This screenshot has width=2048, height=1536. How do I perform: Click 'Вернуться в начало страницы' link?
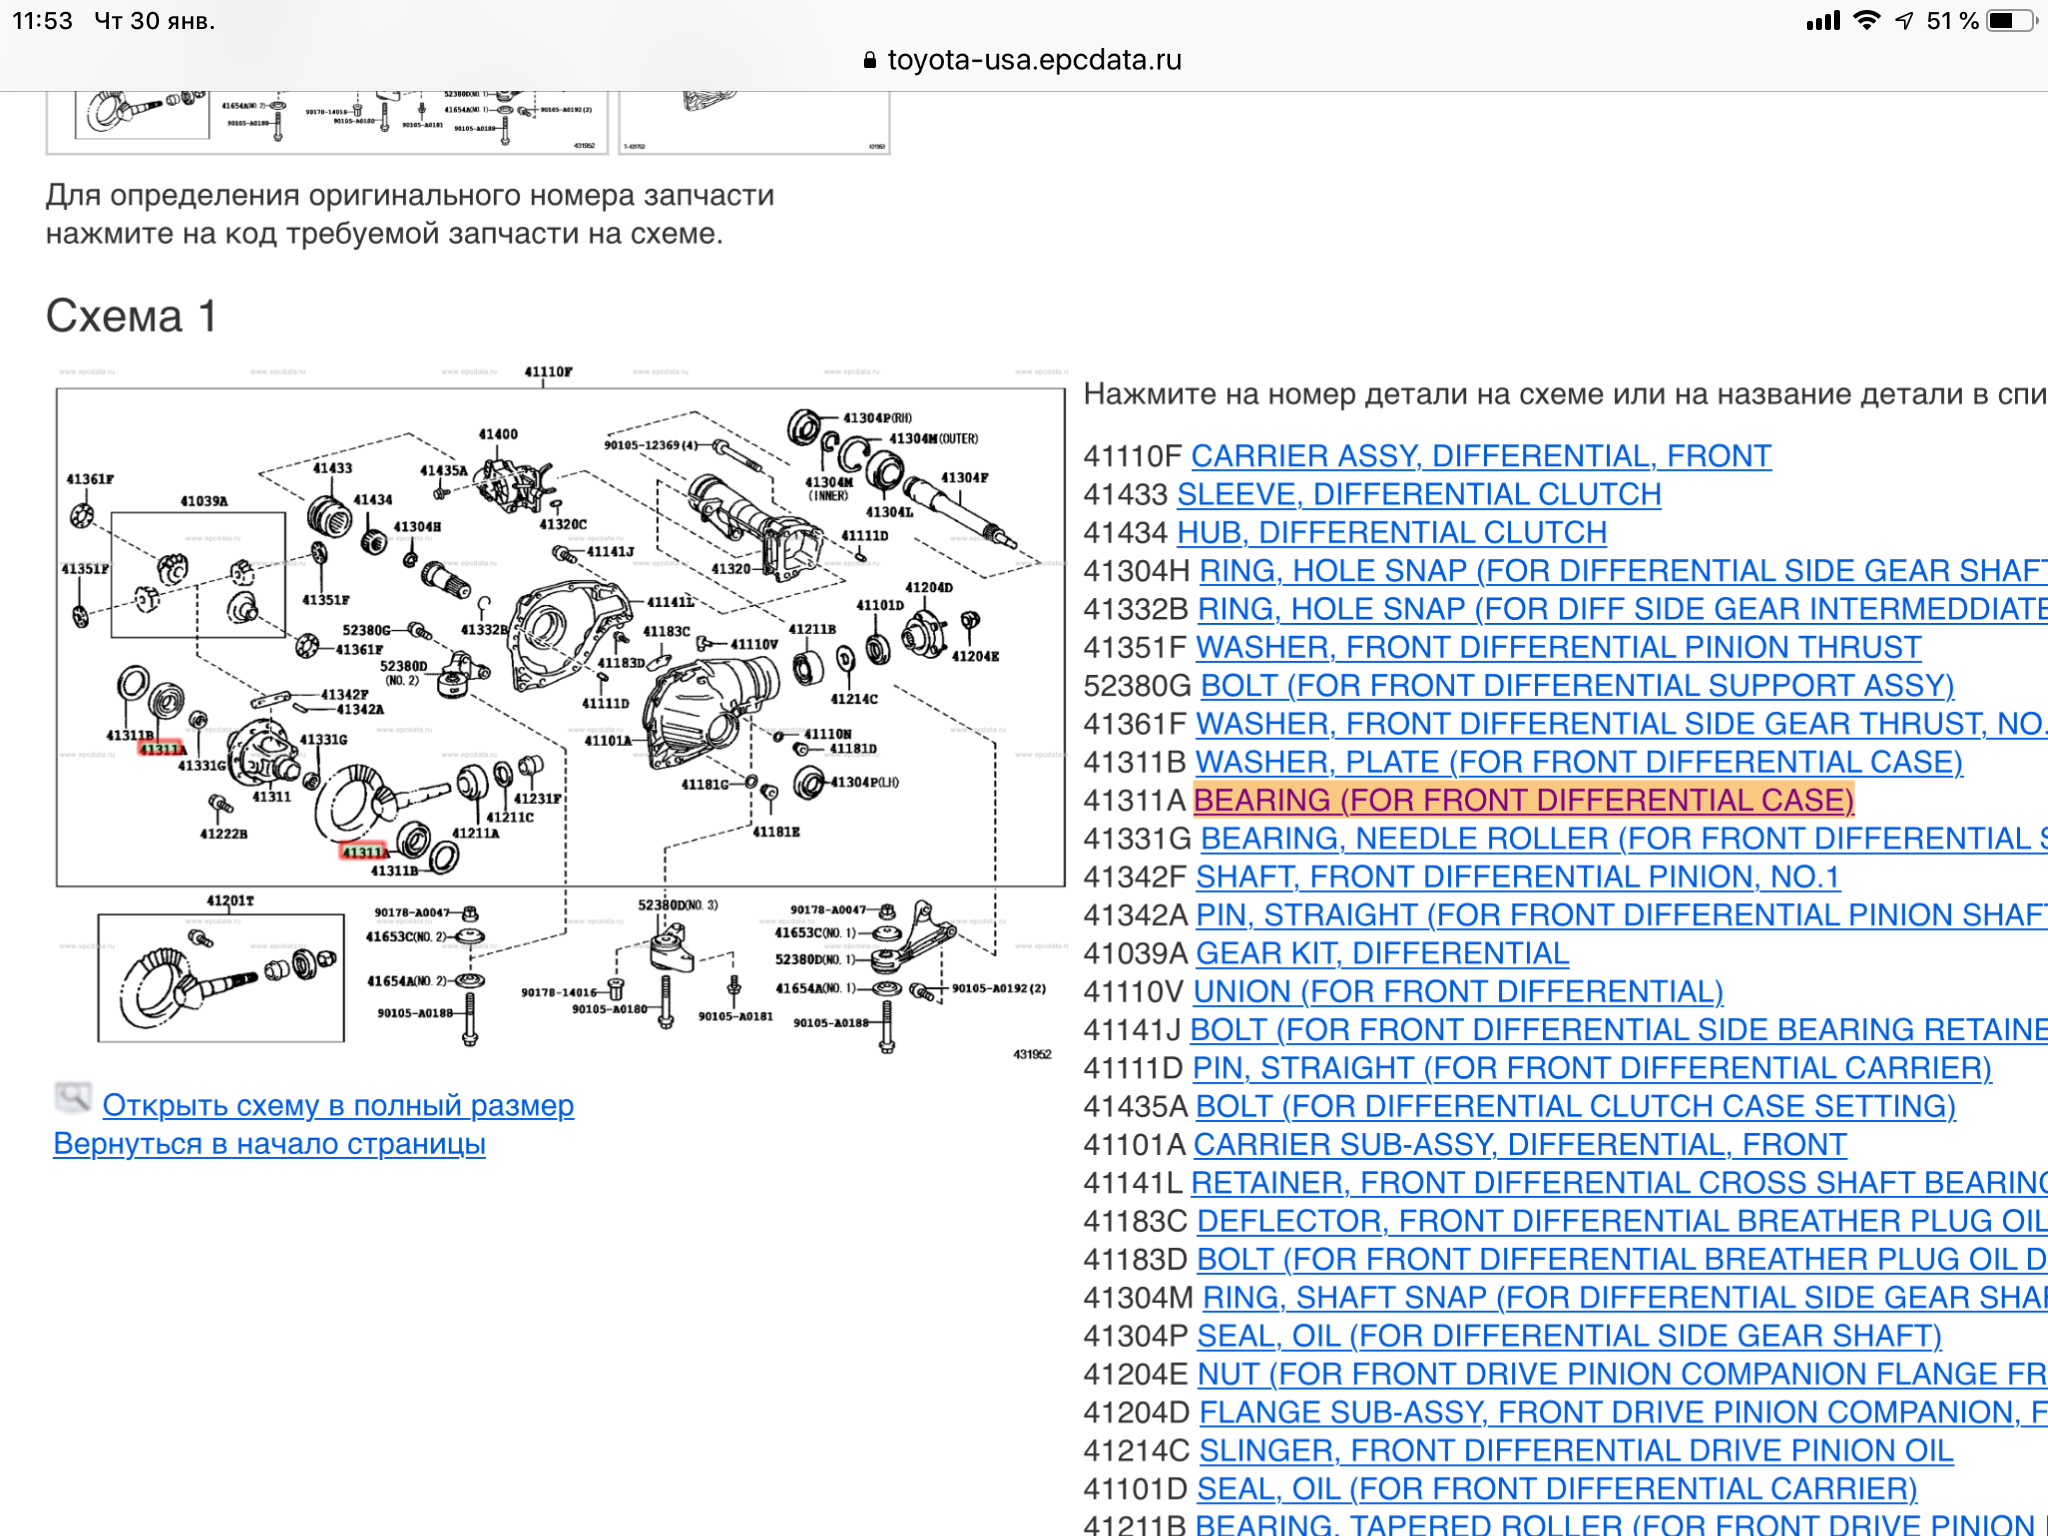point(269,1143)
